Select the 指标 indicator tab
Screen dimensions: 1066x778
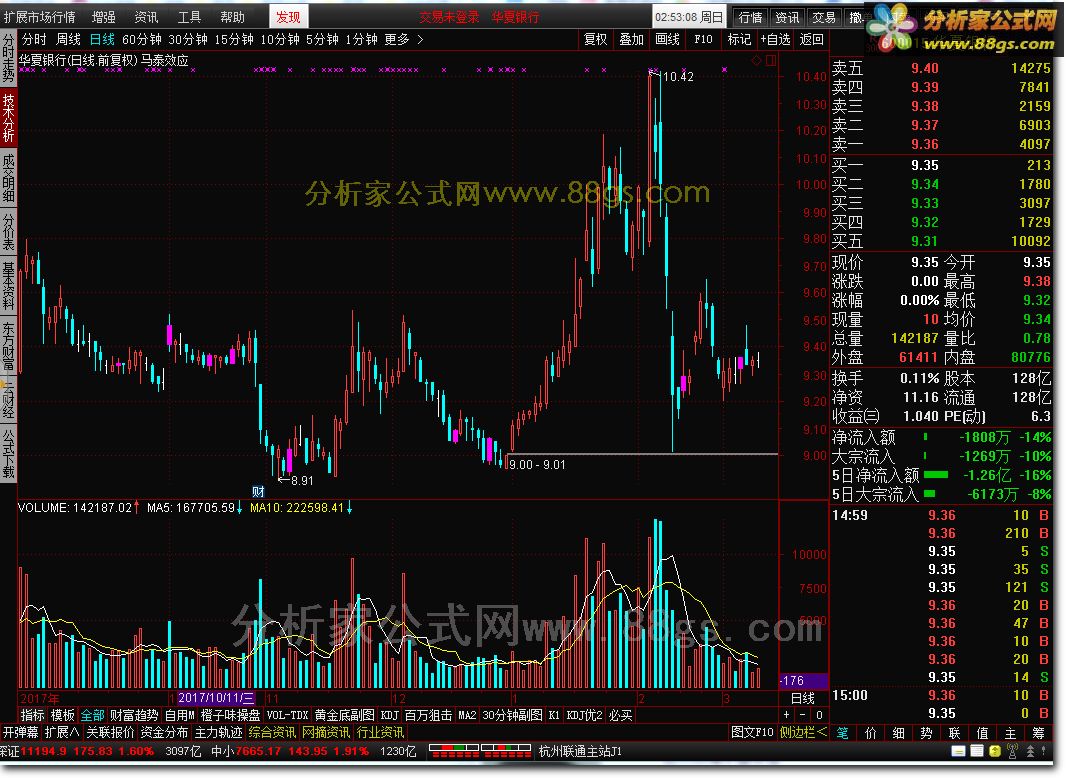point(33,715)
